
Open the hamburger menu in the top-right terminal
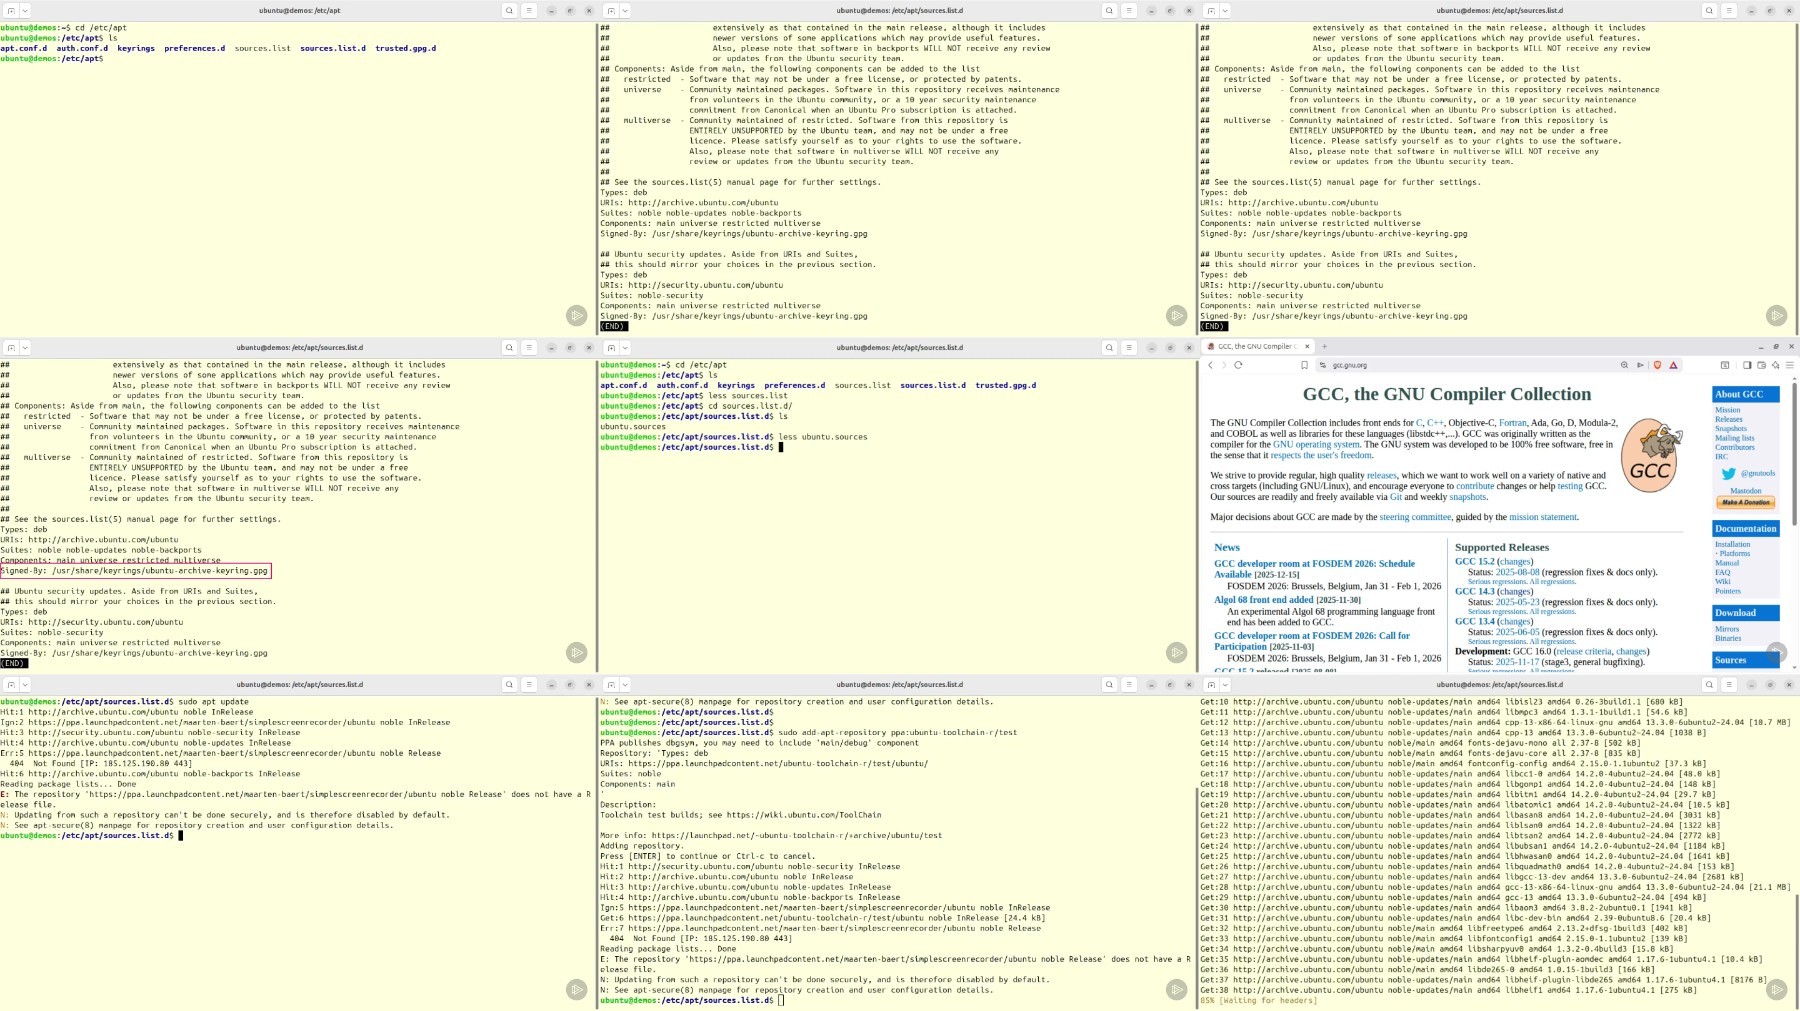[1729, 10]
